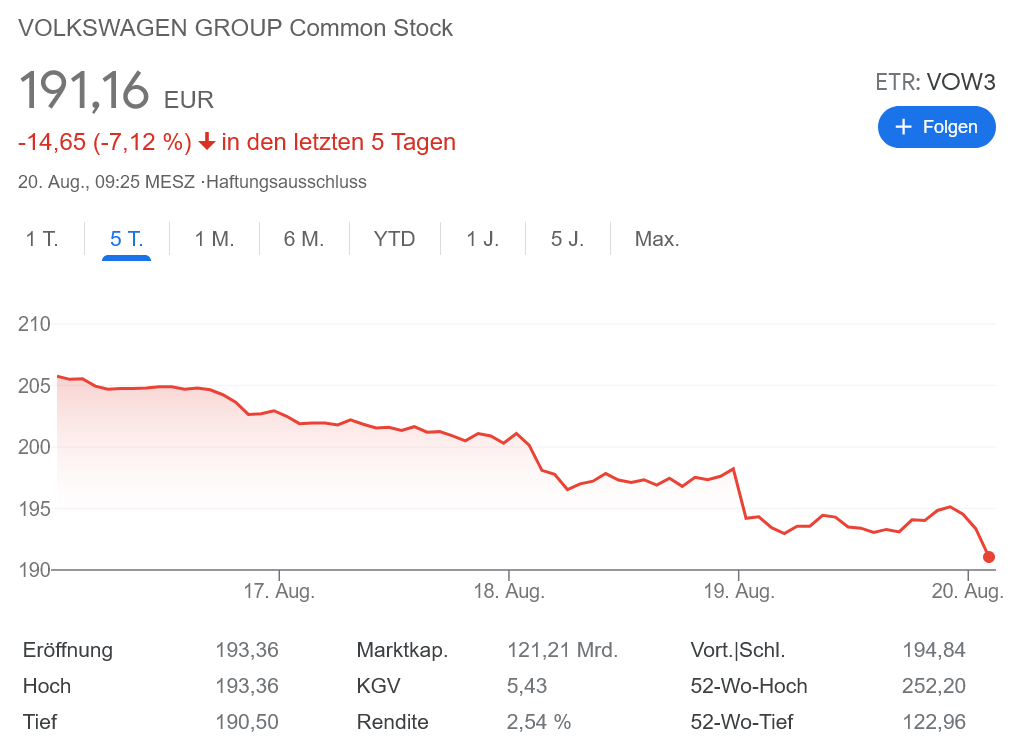Follow the stock with the Folgen button
Viewport: 1009px width, 755px height.
tap(936, 127)
